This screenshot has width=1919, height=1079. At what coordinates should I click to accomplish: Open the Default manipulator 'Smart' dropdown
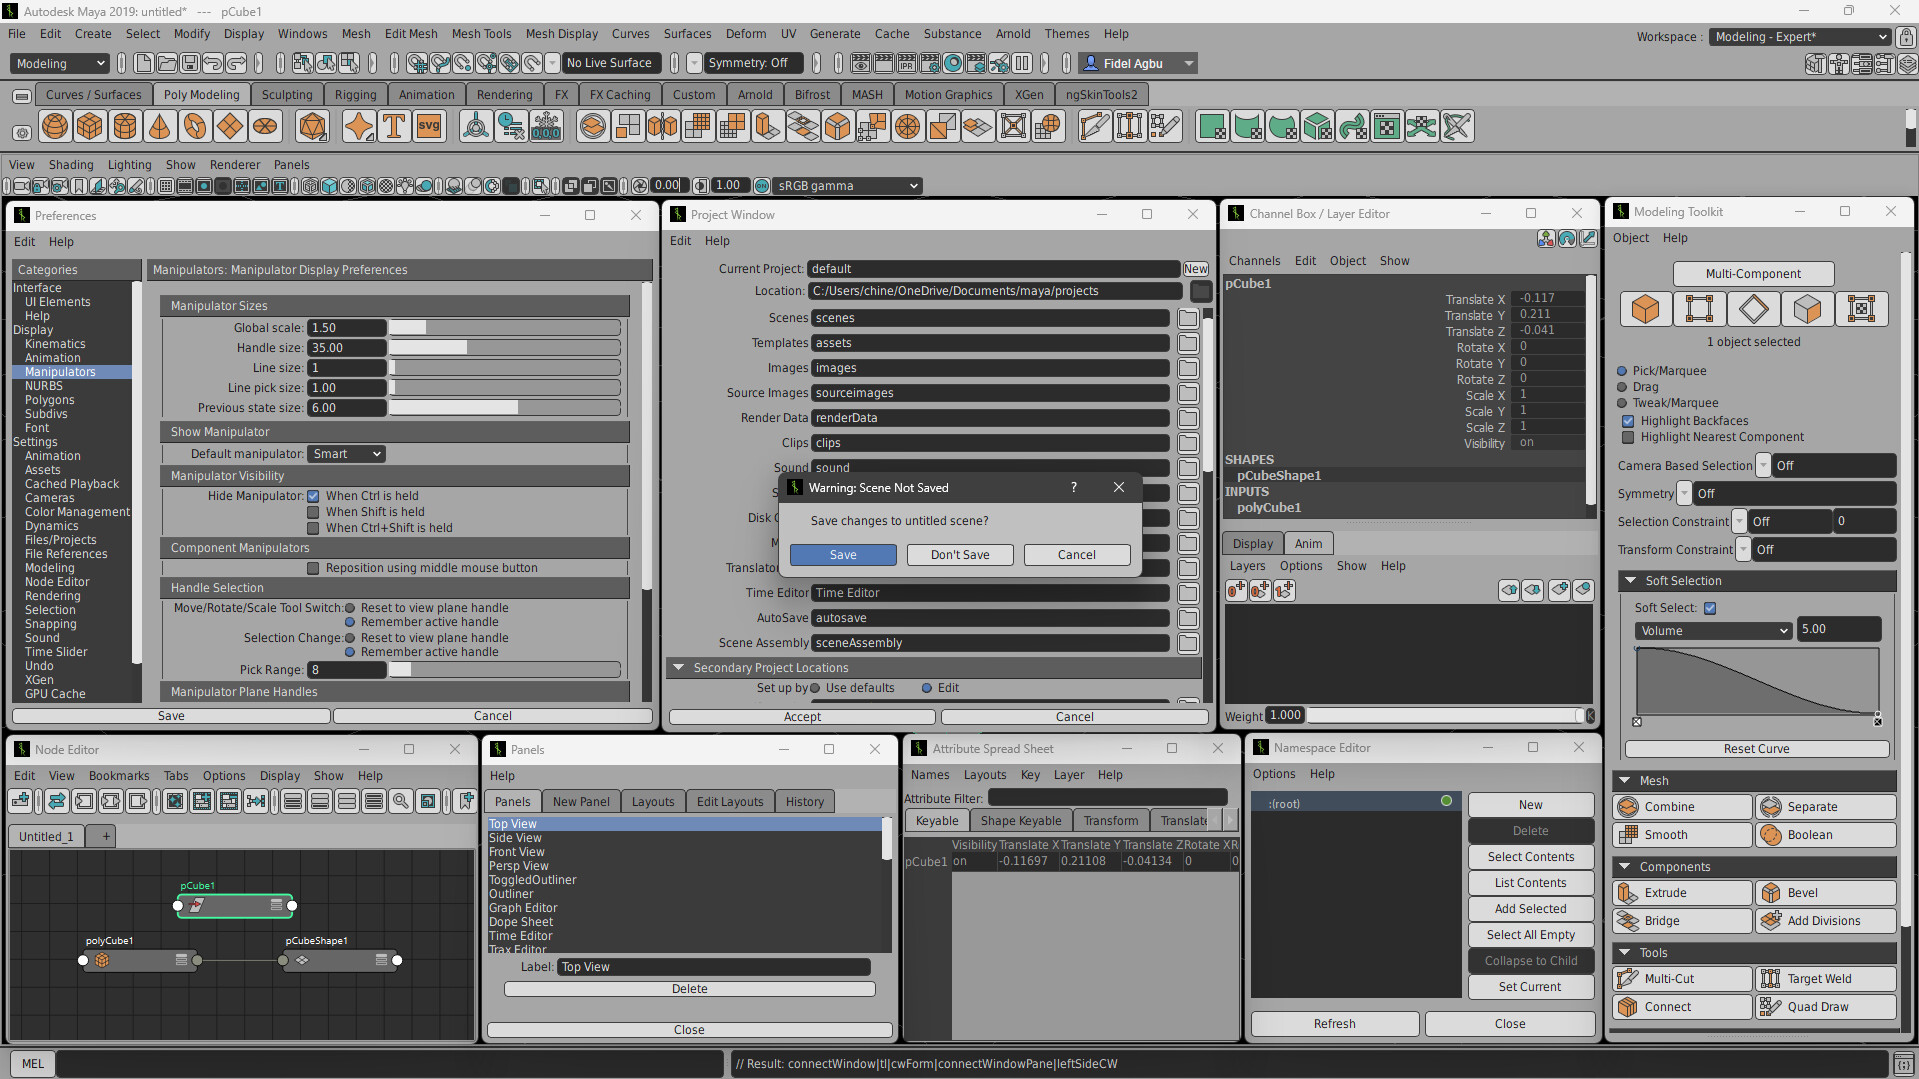pos(346,453)
